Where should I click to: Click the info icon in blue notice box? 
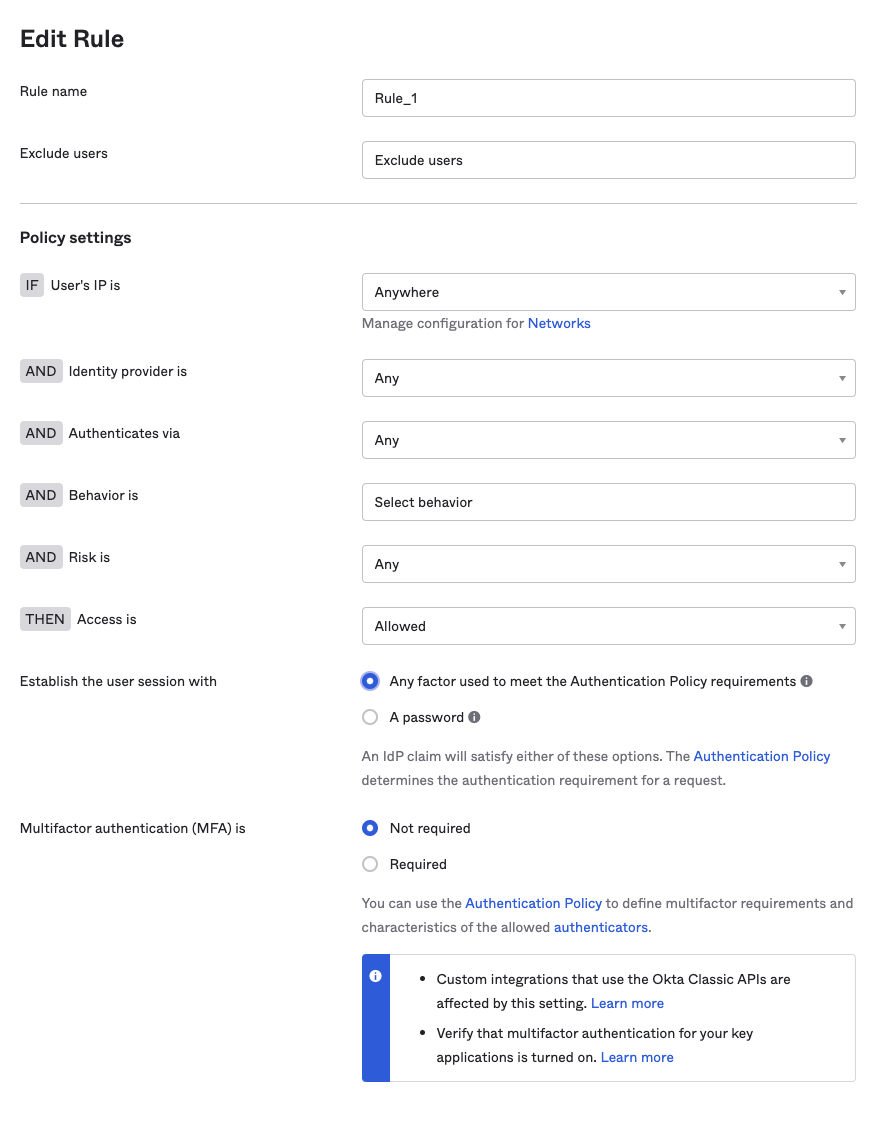click(x=376, y=976)
